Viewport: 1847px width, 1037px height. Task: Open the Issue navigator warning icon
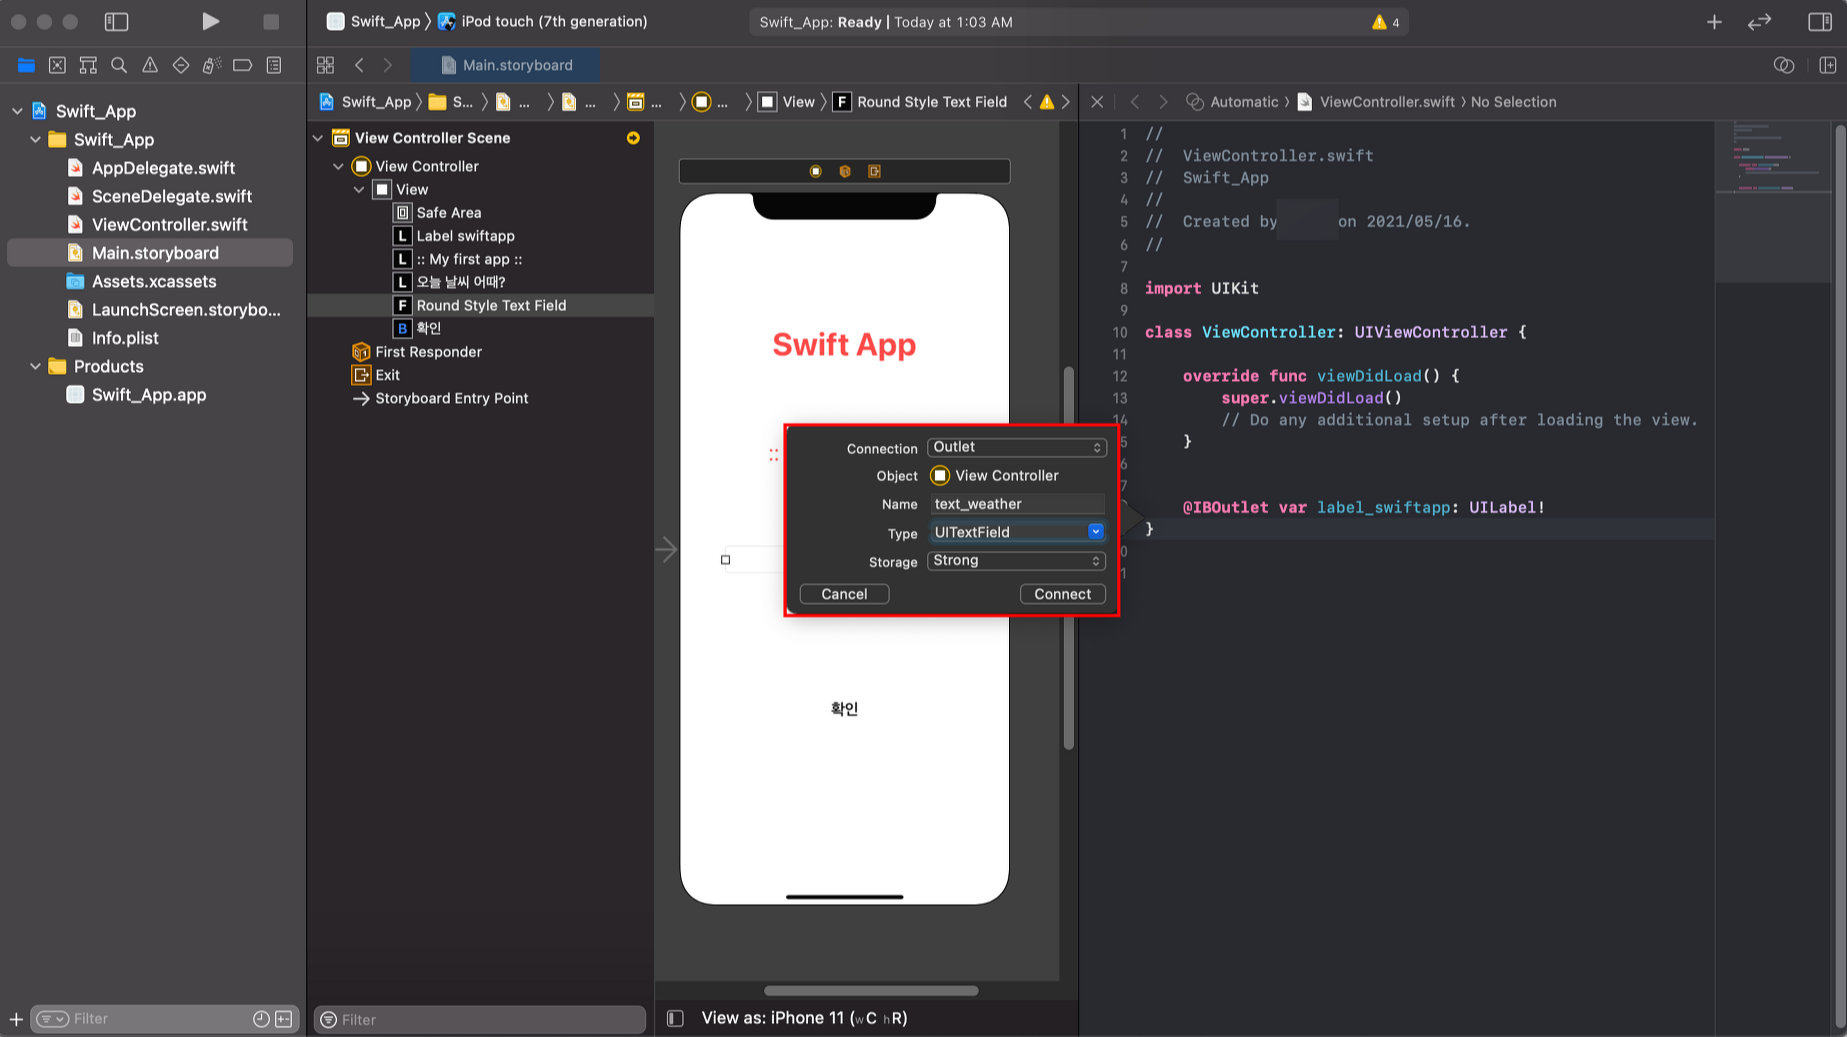click(x=150, y=65)
